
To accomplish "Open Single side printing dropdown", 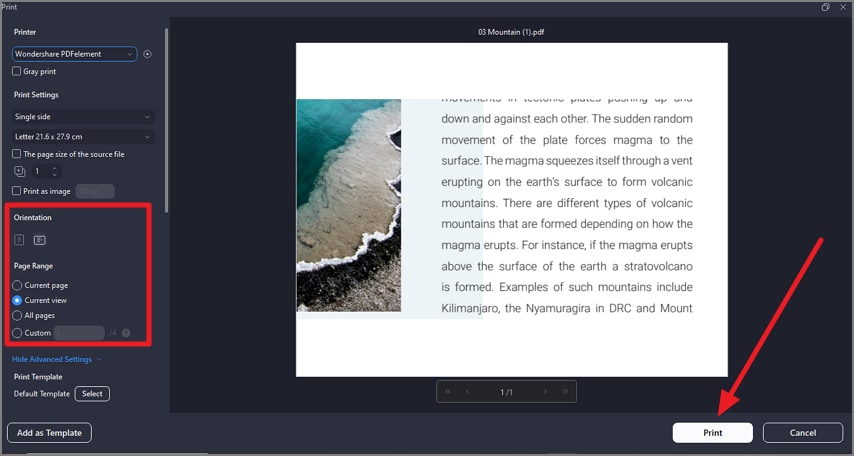I will (x=83, y=117).
